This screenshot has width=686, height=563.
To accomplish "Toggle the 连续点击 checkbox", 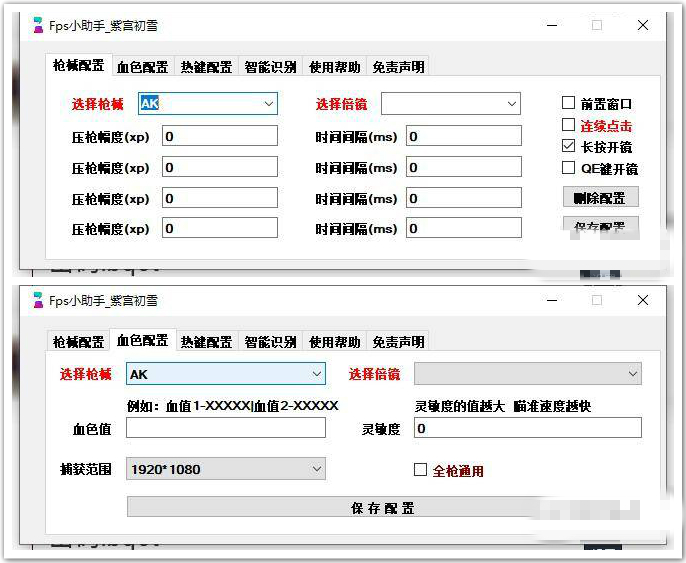I will point(569,125).
